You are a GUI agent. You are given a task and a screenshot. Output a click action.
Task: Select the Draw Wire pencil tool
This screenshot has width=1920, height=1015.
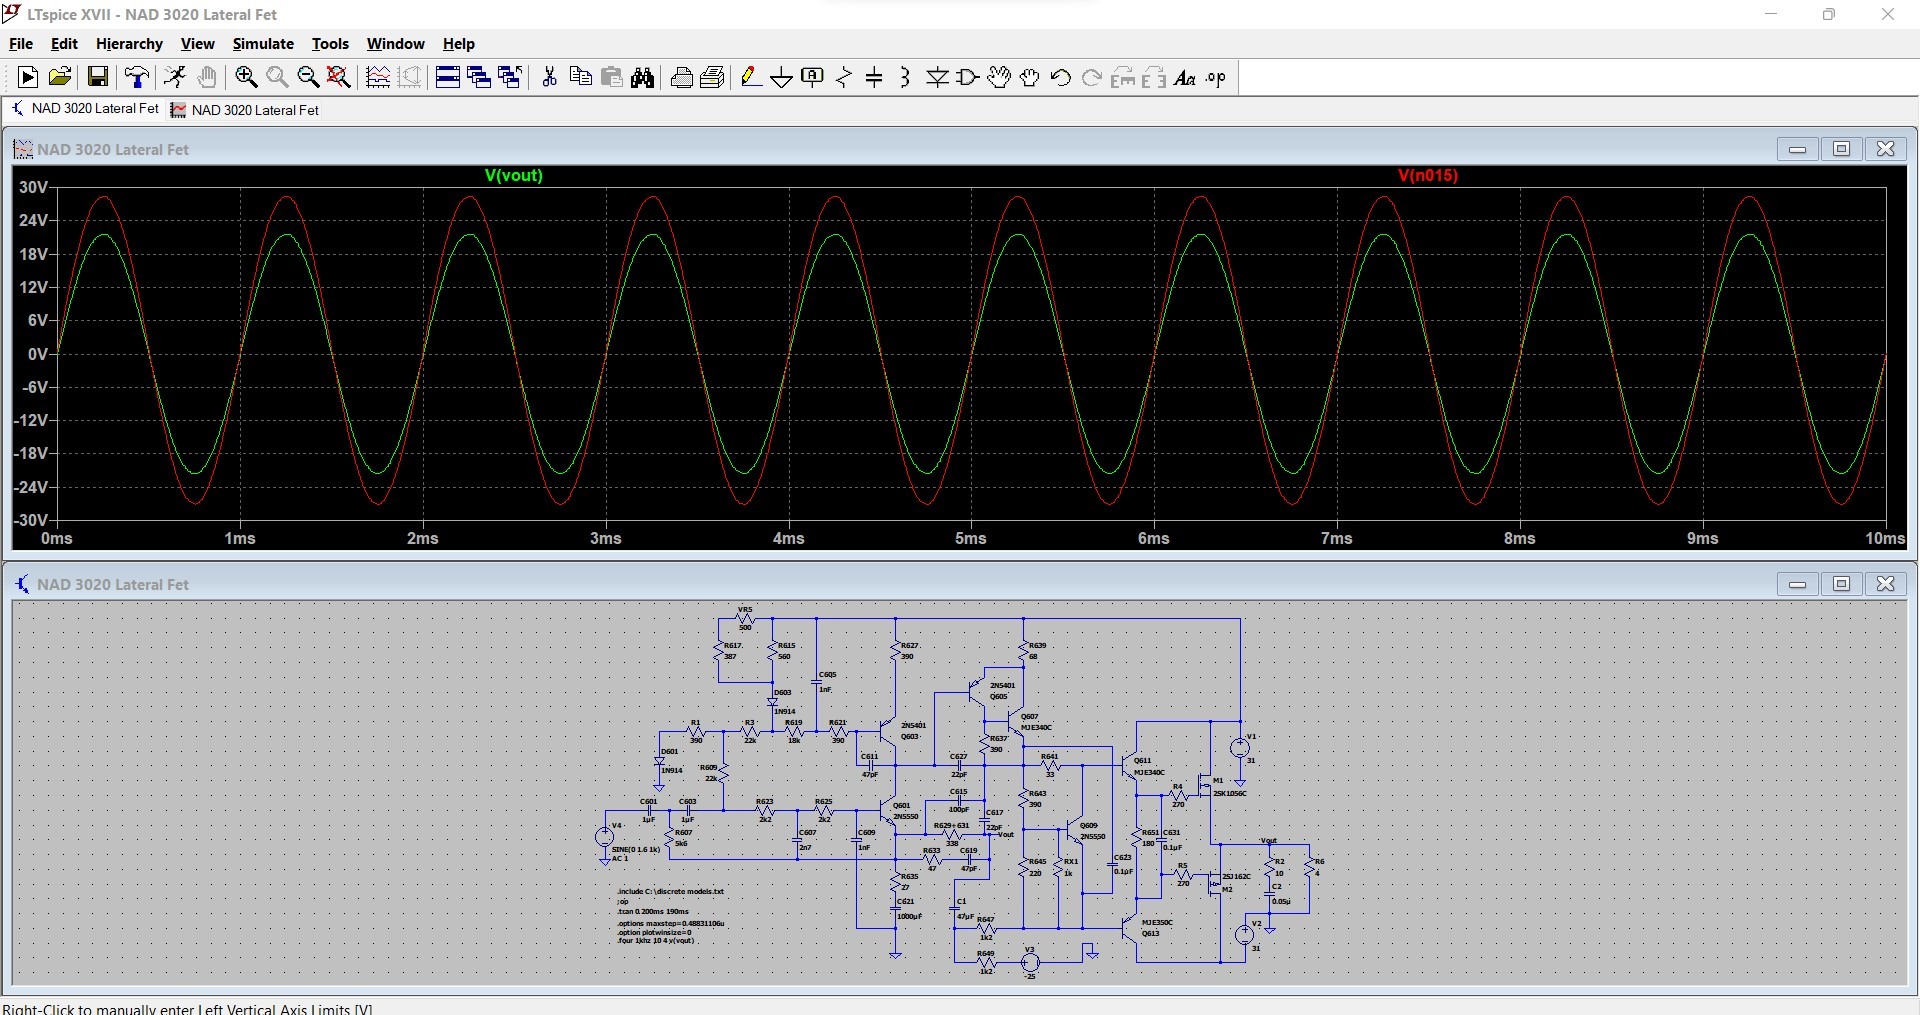(751, 77)
